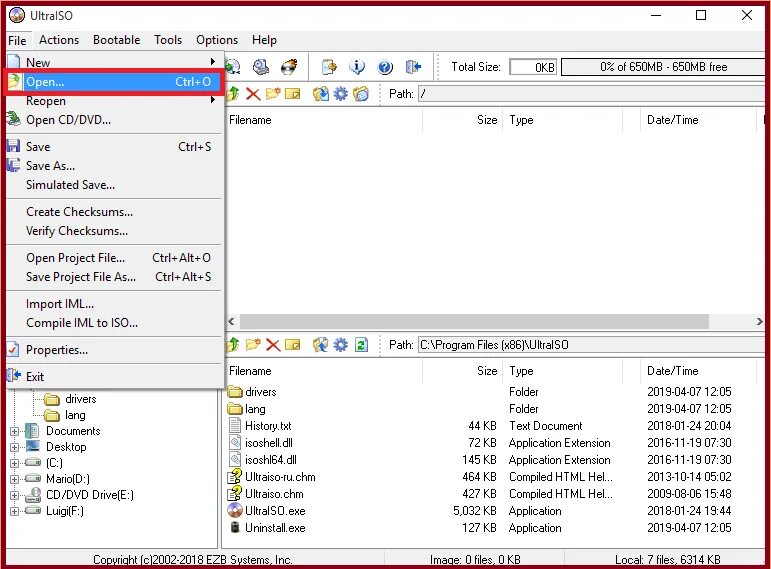Select History.txt in file list
This screenshot has width=771, height=569.
click(268, 426)
